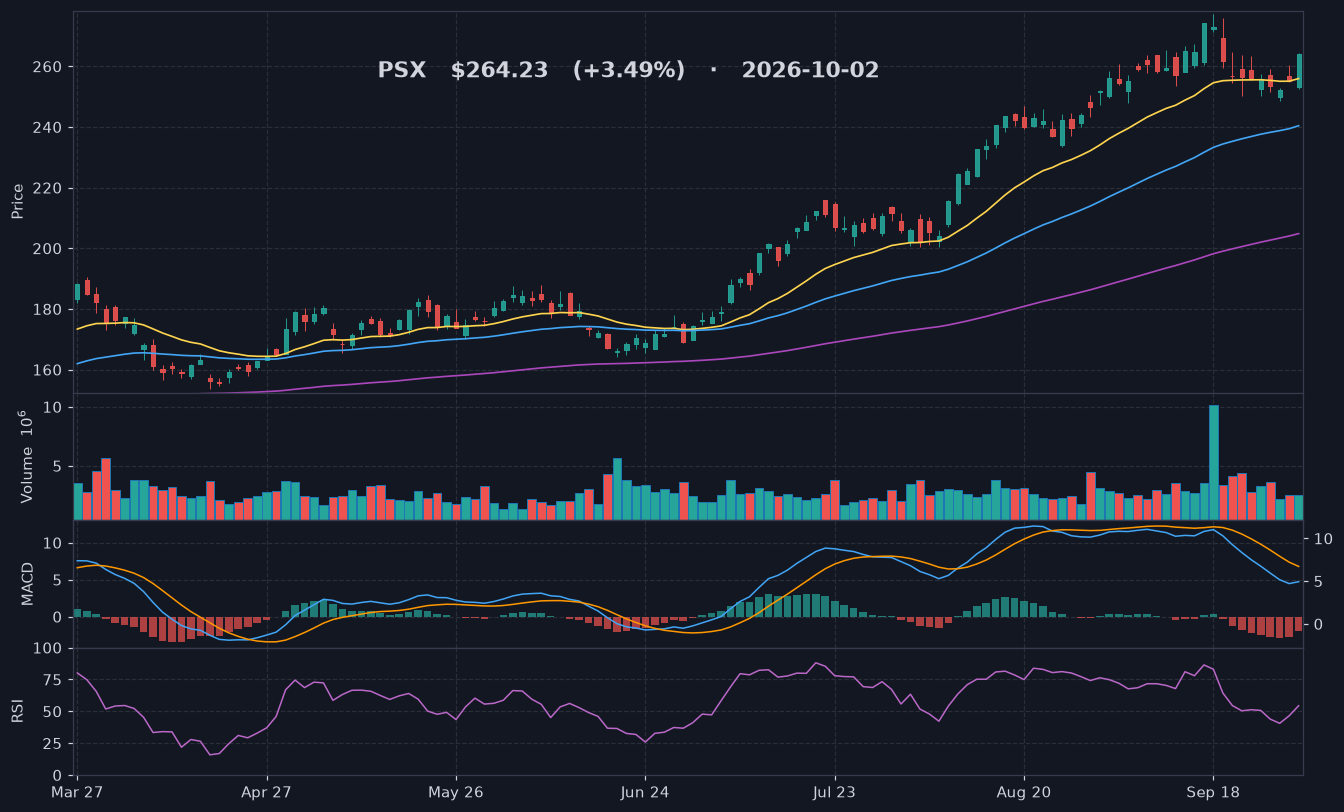Click the PSX ticker symbol in the title
The width and height of the screenshot is (1344, 812).
401,71
